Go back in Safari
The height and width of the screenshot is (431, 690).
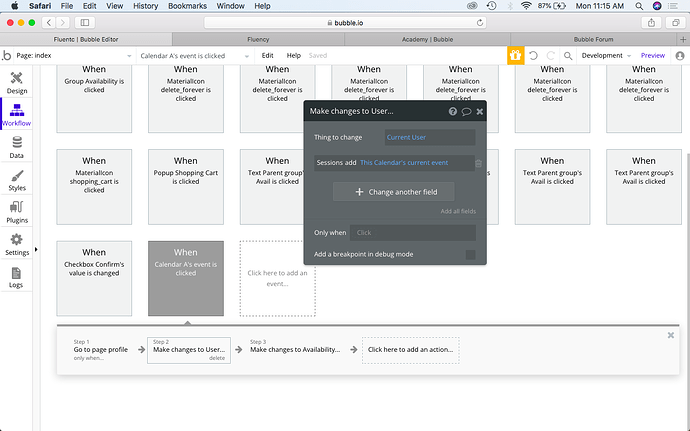(x=49, y=22)
